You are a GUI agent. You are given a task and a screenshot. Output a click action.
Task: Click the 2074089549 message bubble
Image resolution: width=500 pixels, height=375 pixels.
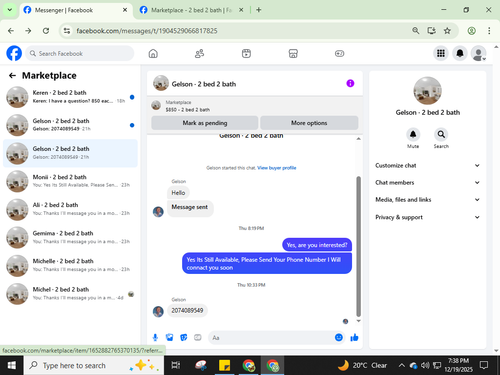point(187,310)
